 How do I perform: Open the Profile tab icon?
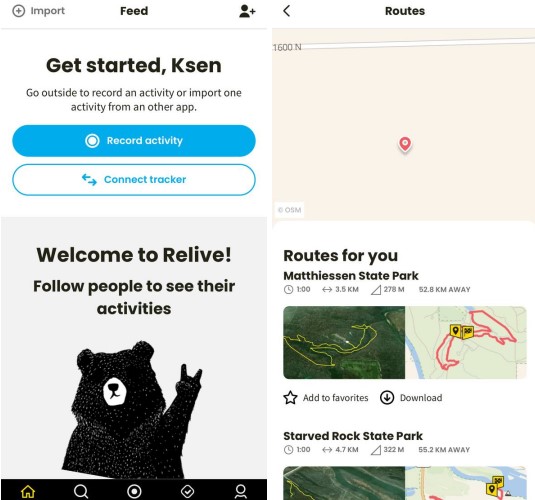coord(241,491)
